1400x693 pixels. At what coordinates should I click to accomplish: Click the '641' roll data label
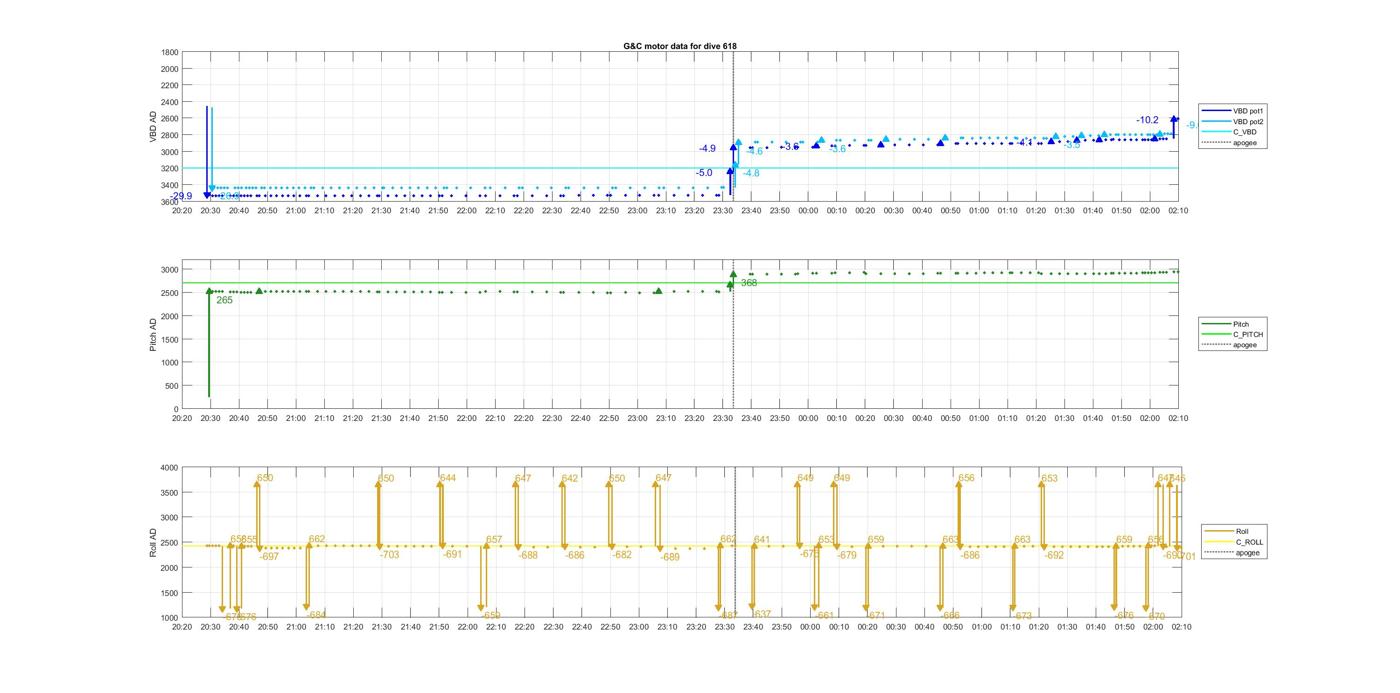coord(762,540)
